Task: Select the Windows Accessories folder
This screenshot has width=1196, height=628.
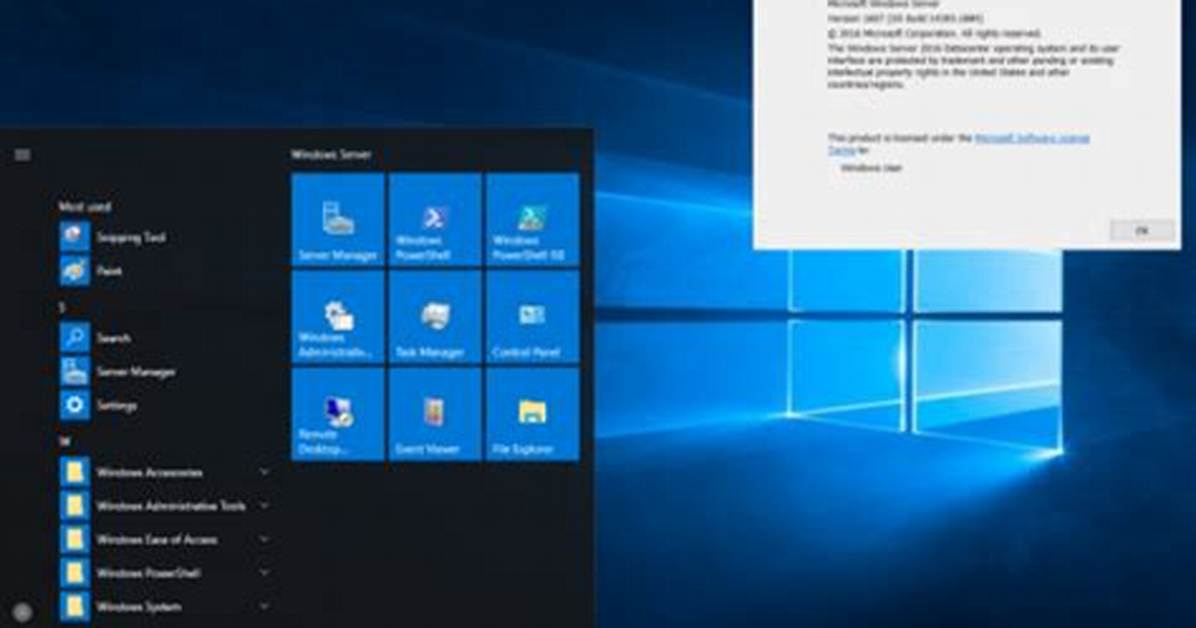Action: click(164, 472)
